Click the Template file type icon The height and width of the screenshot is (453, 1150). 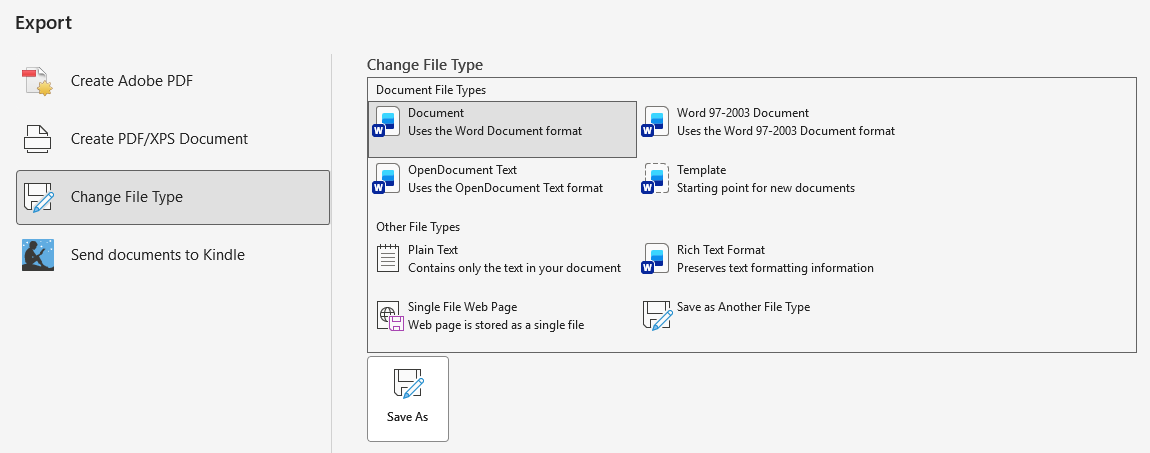[656, 179]
